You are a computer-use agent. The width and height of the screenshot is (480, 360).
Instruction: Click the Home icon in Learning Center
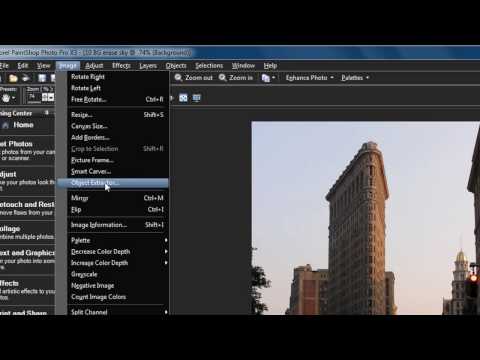click(6, 125)
